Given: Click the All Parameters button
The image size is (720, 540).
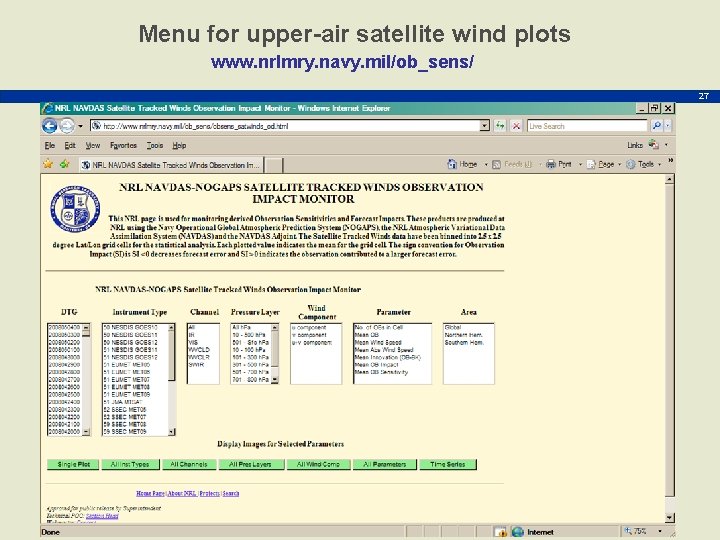Looking at the screenshot, I should coord(384,464).
